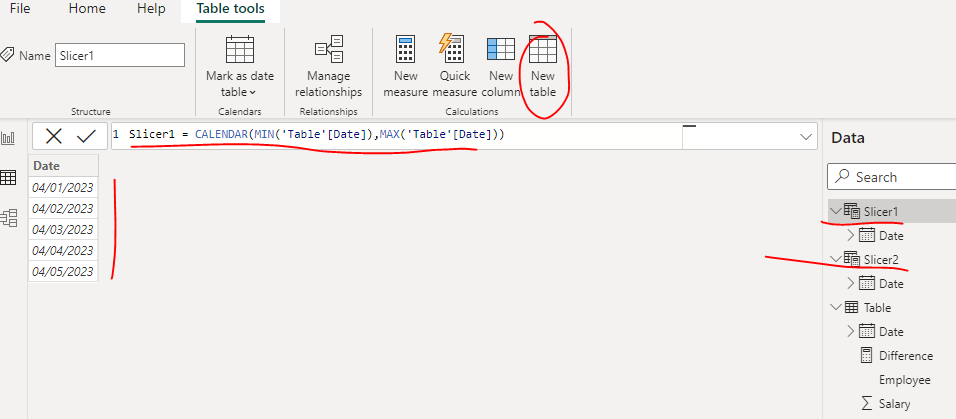956x419 pixels.
Task: Switch to Report view icon
Action: pyautogui.click(x=9, y=138)
